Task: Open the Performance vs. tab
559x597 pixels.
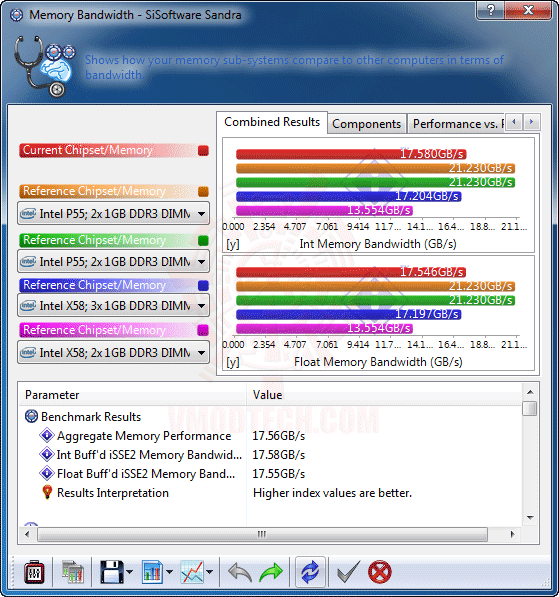Action: (x=456, y=124)
